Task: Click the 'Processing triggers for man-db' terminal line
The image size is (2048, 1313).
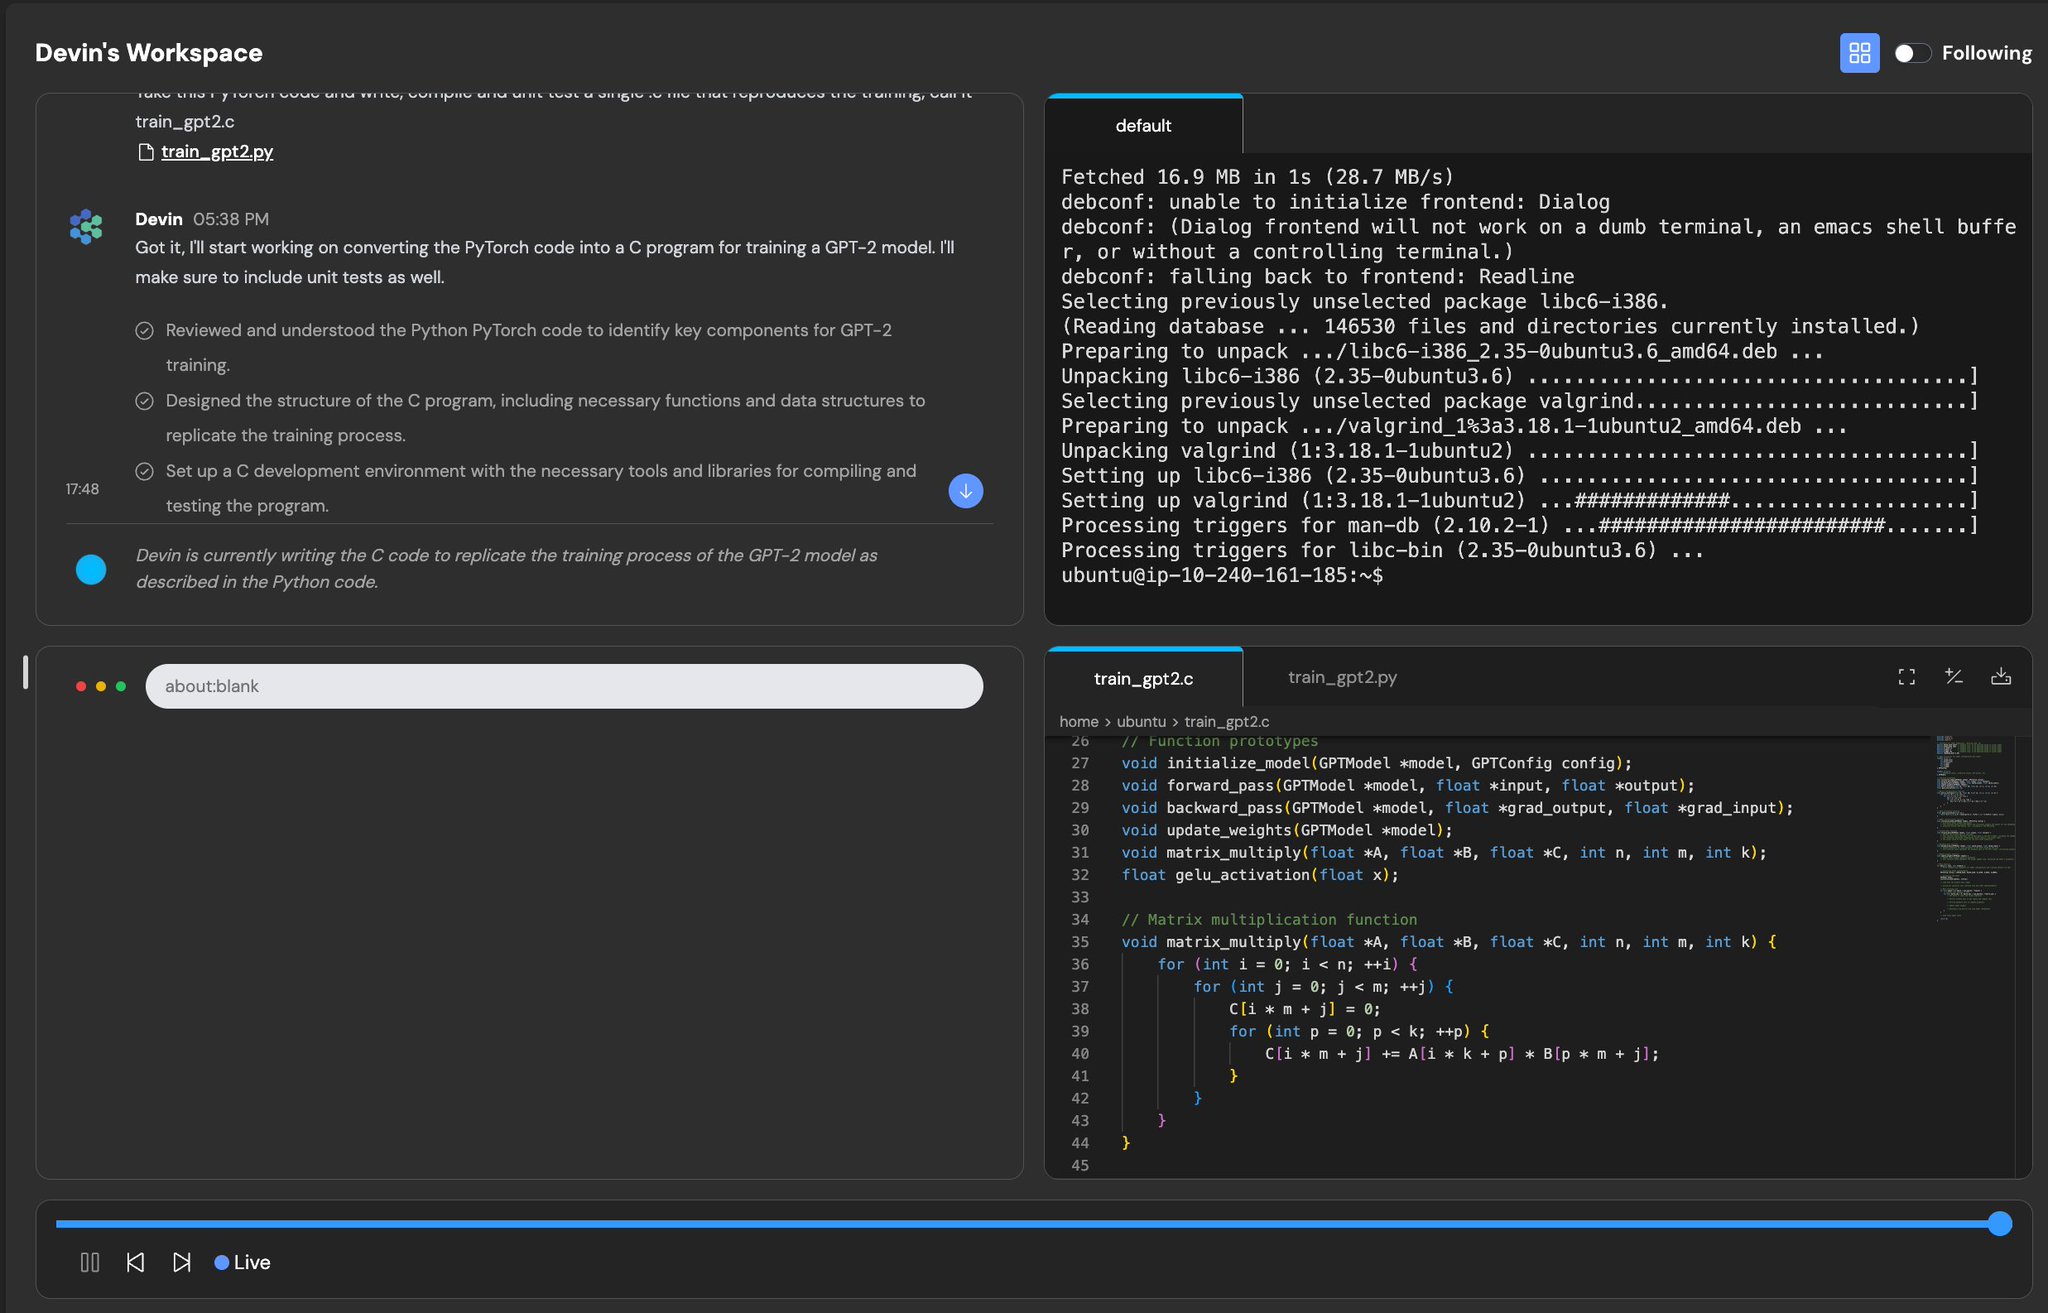Action: click(1519, 526)
